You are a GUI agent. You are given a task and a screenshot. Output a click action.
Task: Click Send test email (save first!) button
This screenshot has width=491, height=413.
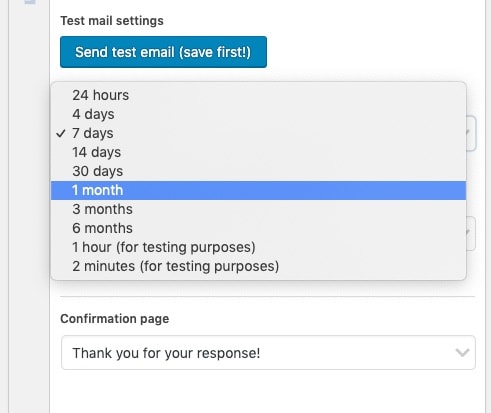click(x=163, y=52)
